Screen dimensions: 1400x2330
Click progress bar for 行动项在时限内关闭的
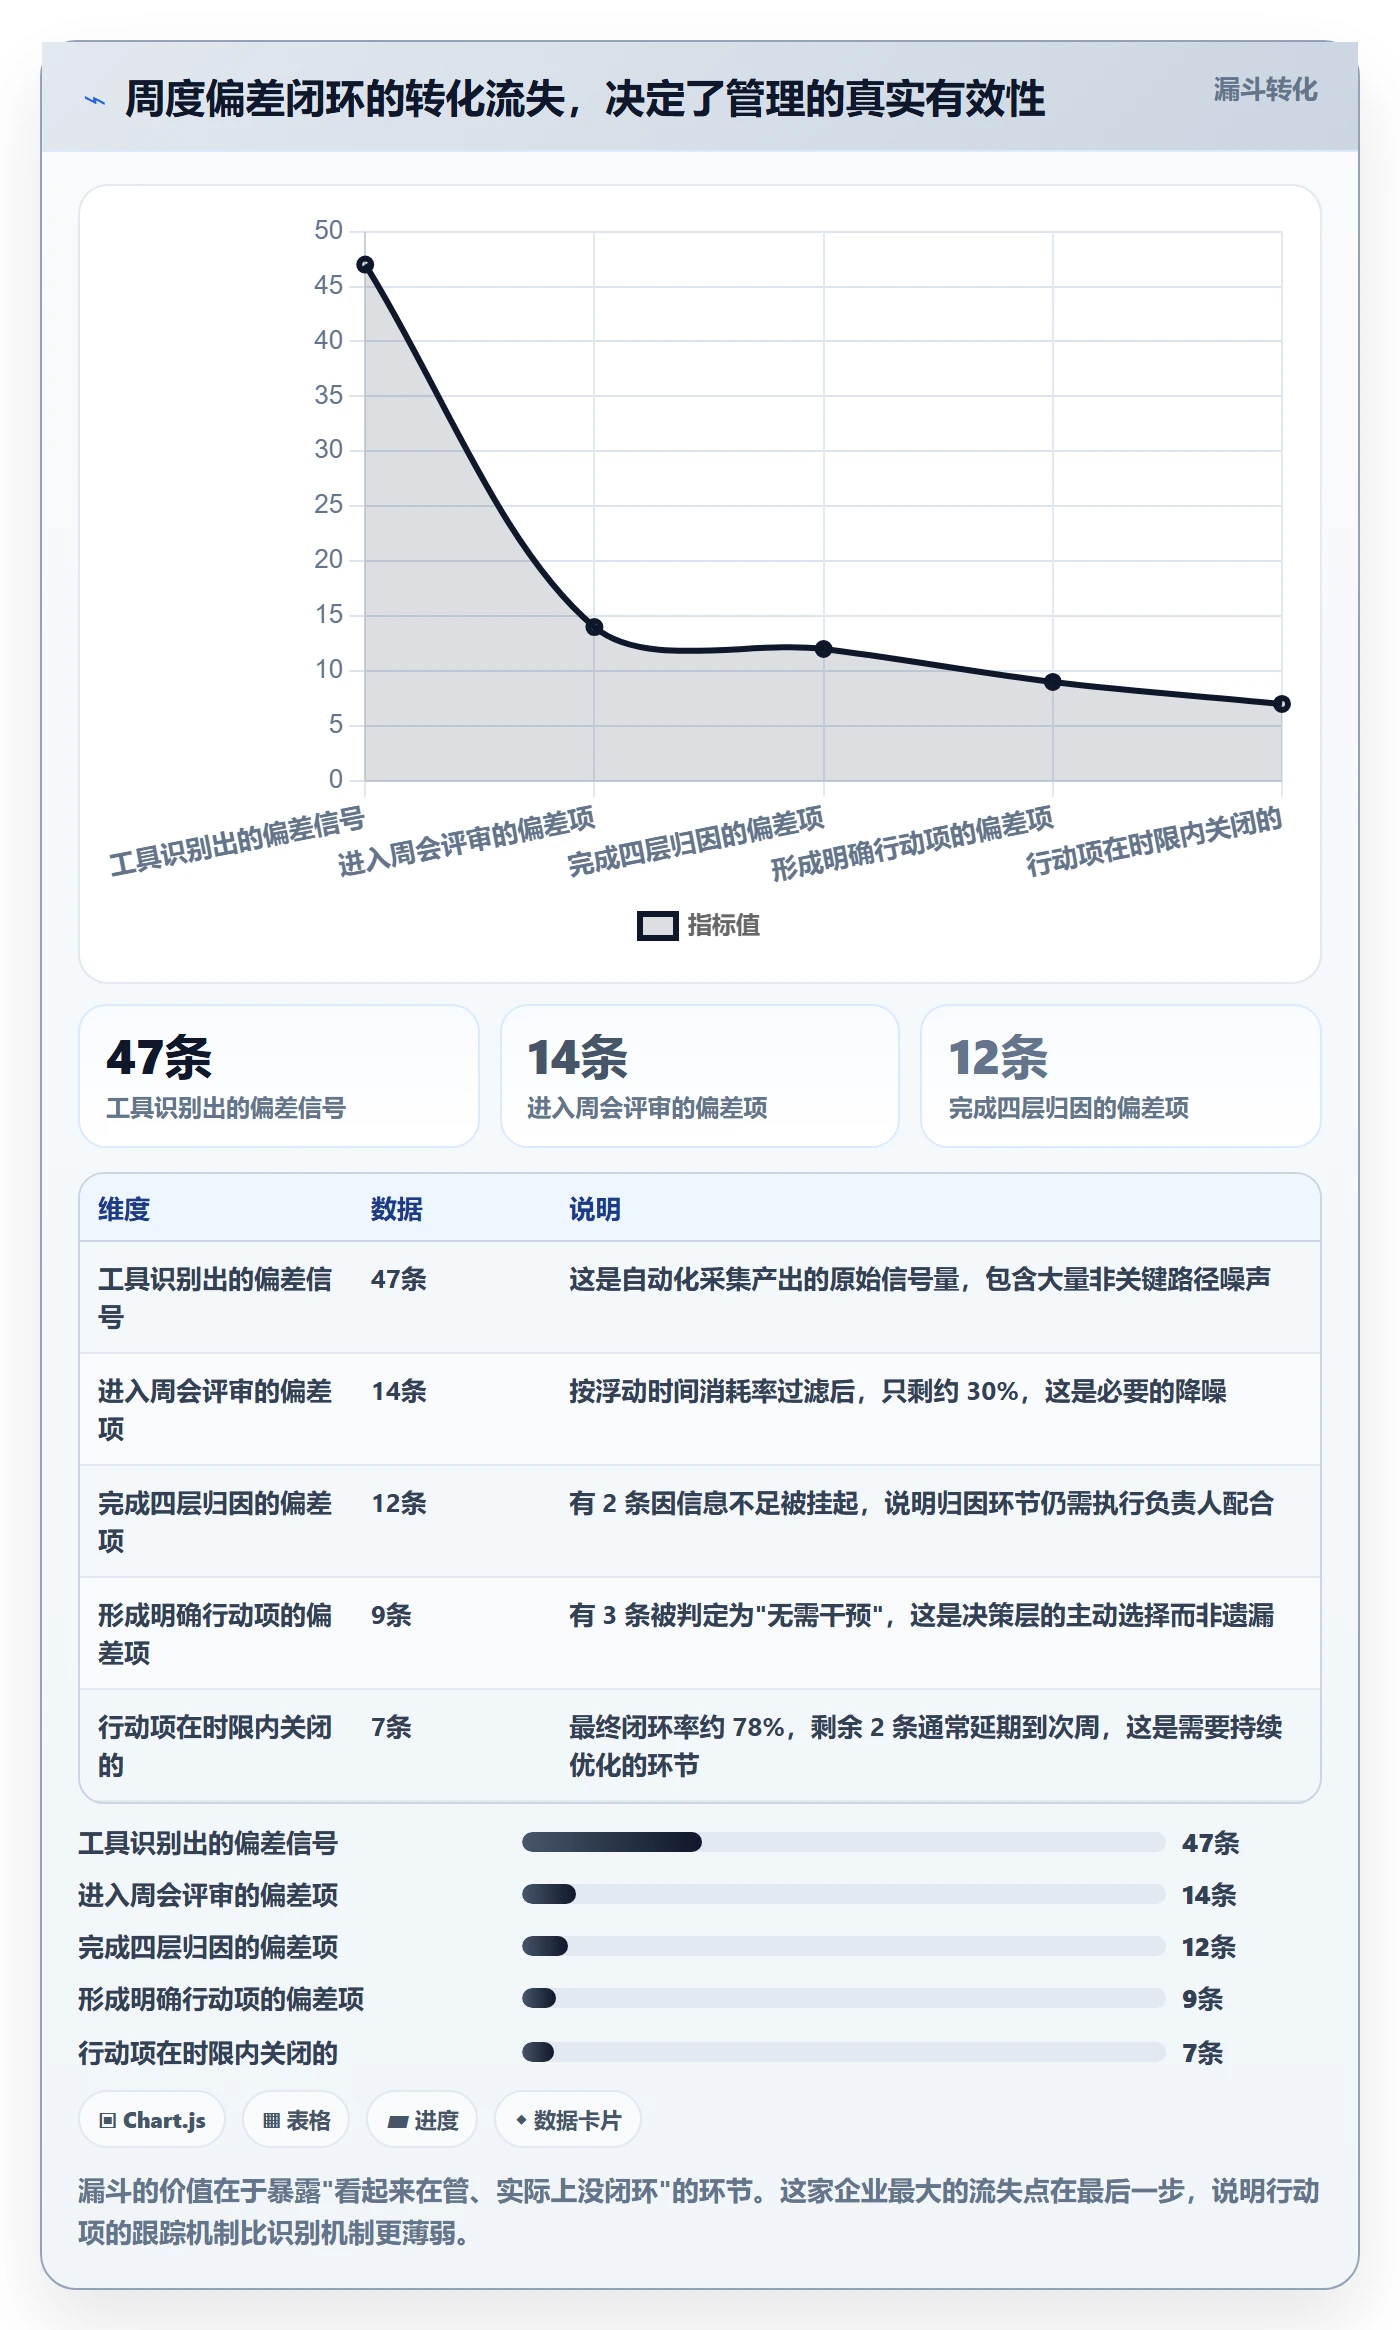coord(843,2052)
